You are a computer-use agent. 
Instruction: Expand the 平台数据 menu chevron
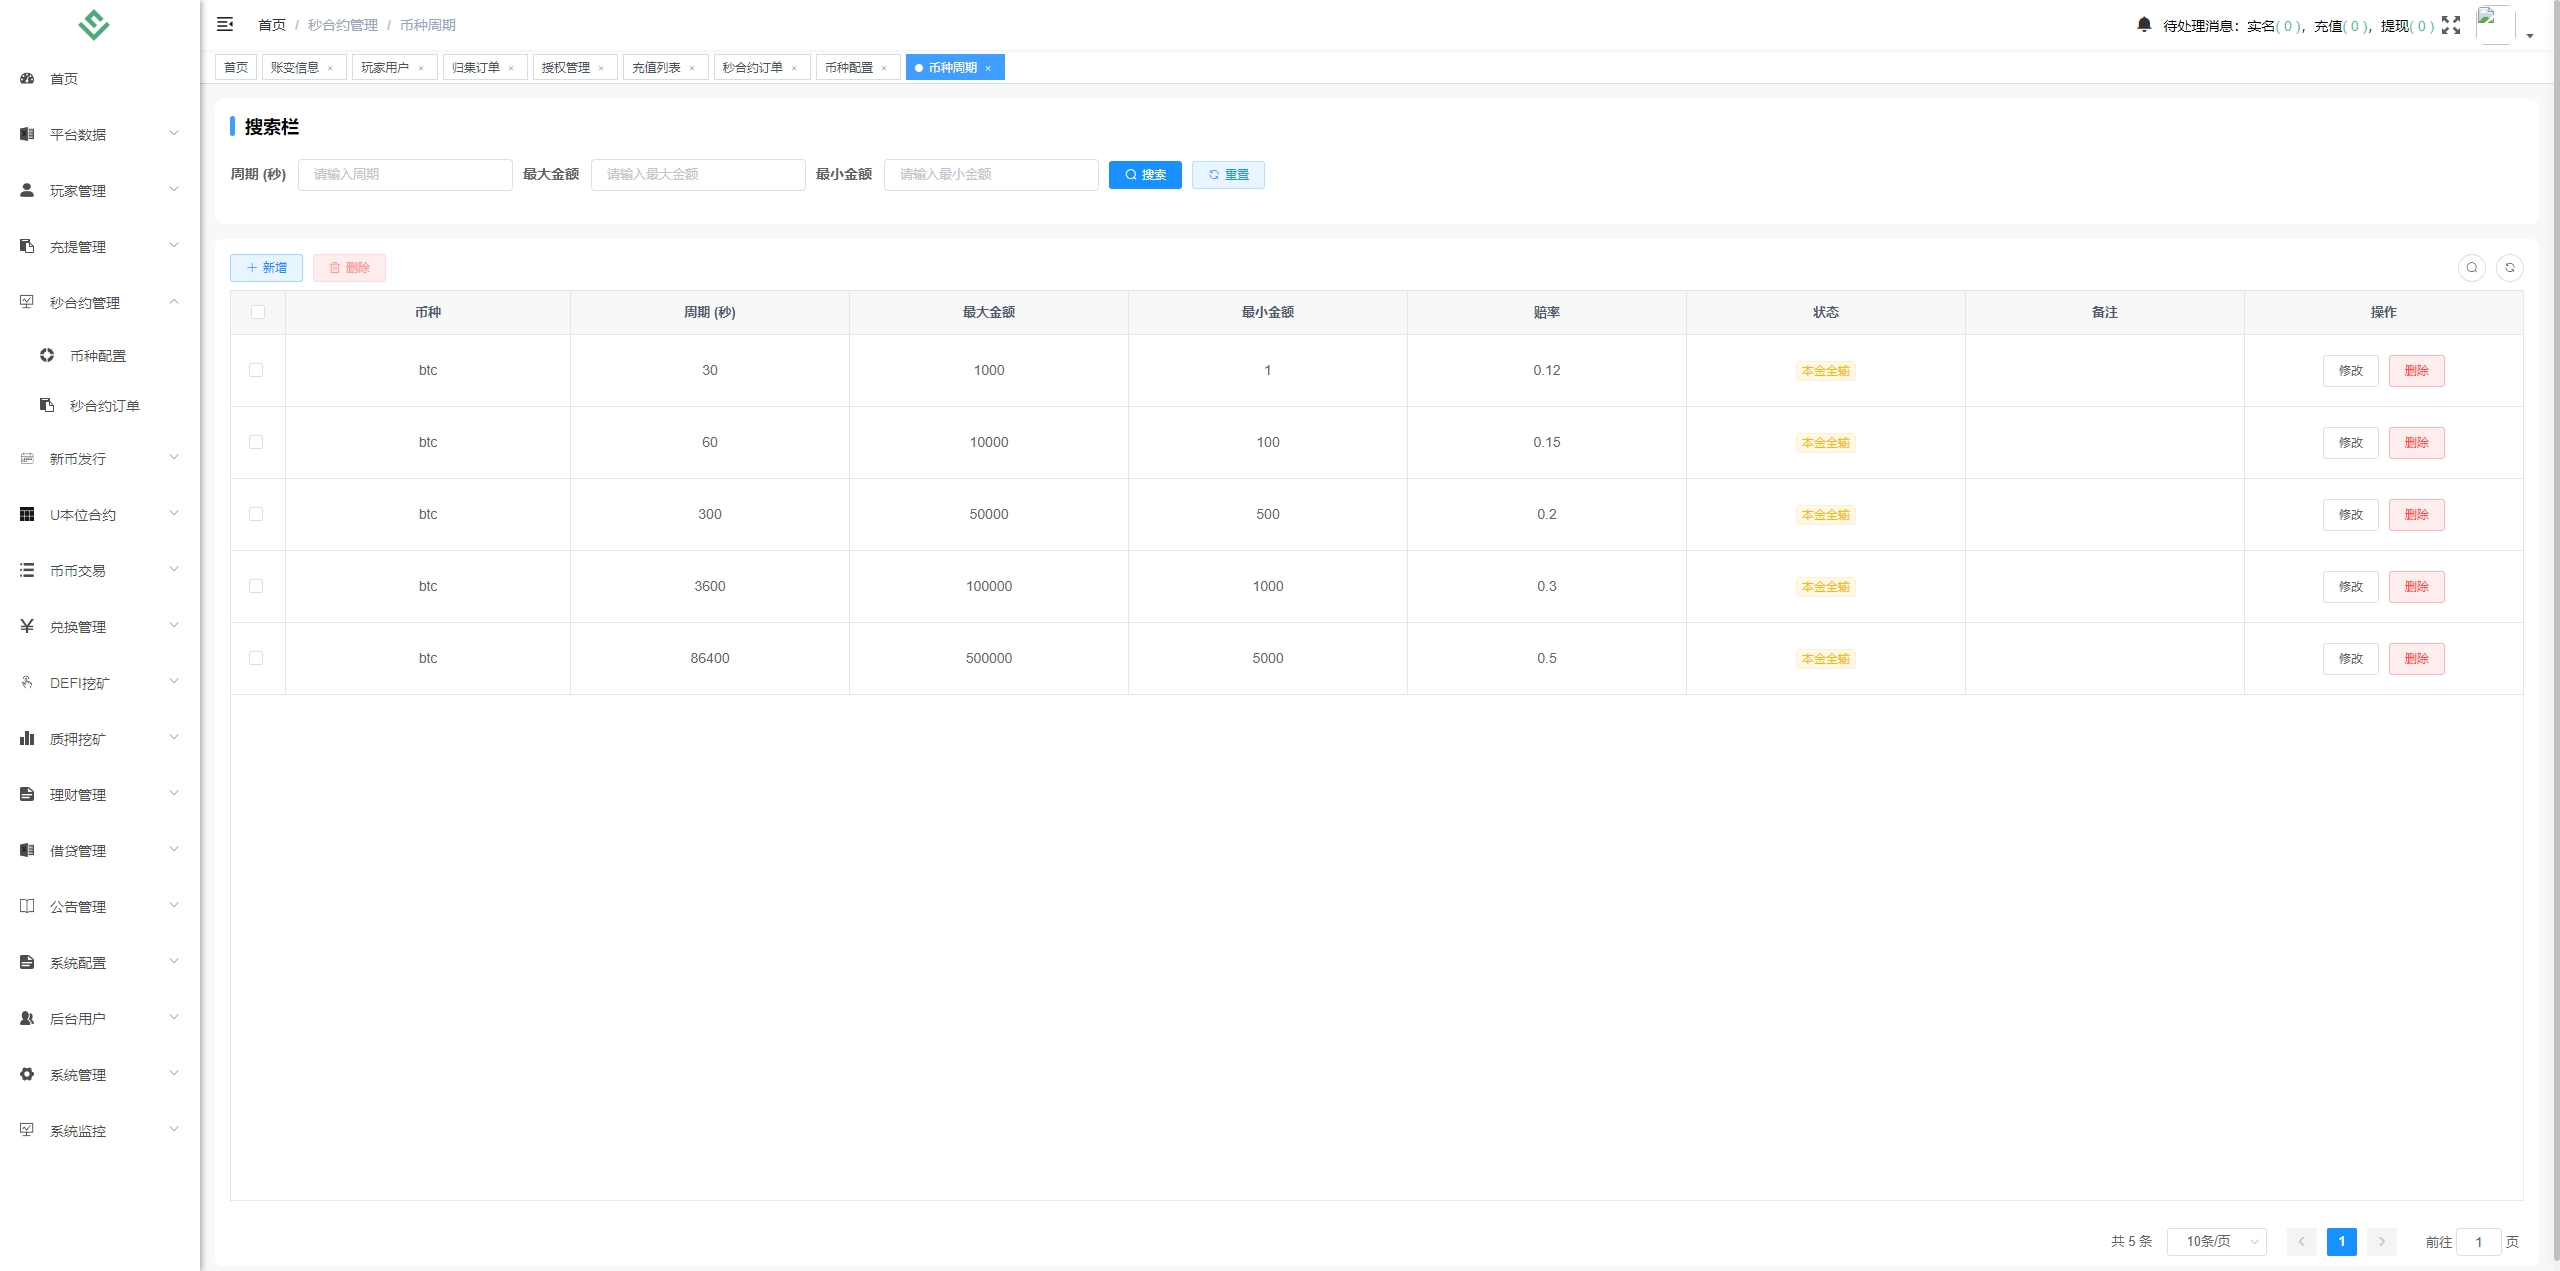174,133
